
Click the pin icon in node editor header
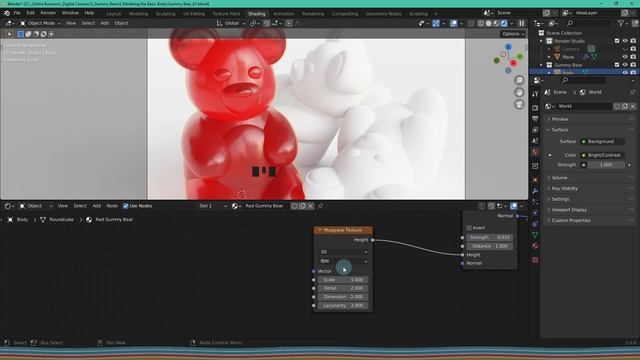point(320,206)
